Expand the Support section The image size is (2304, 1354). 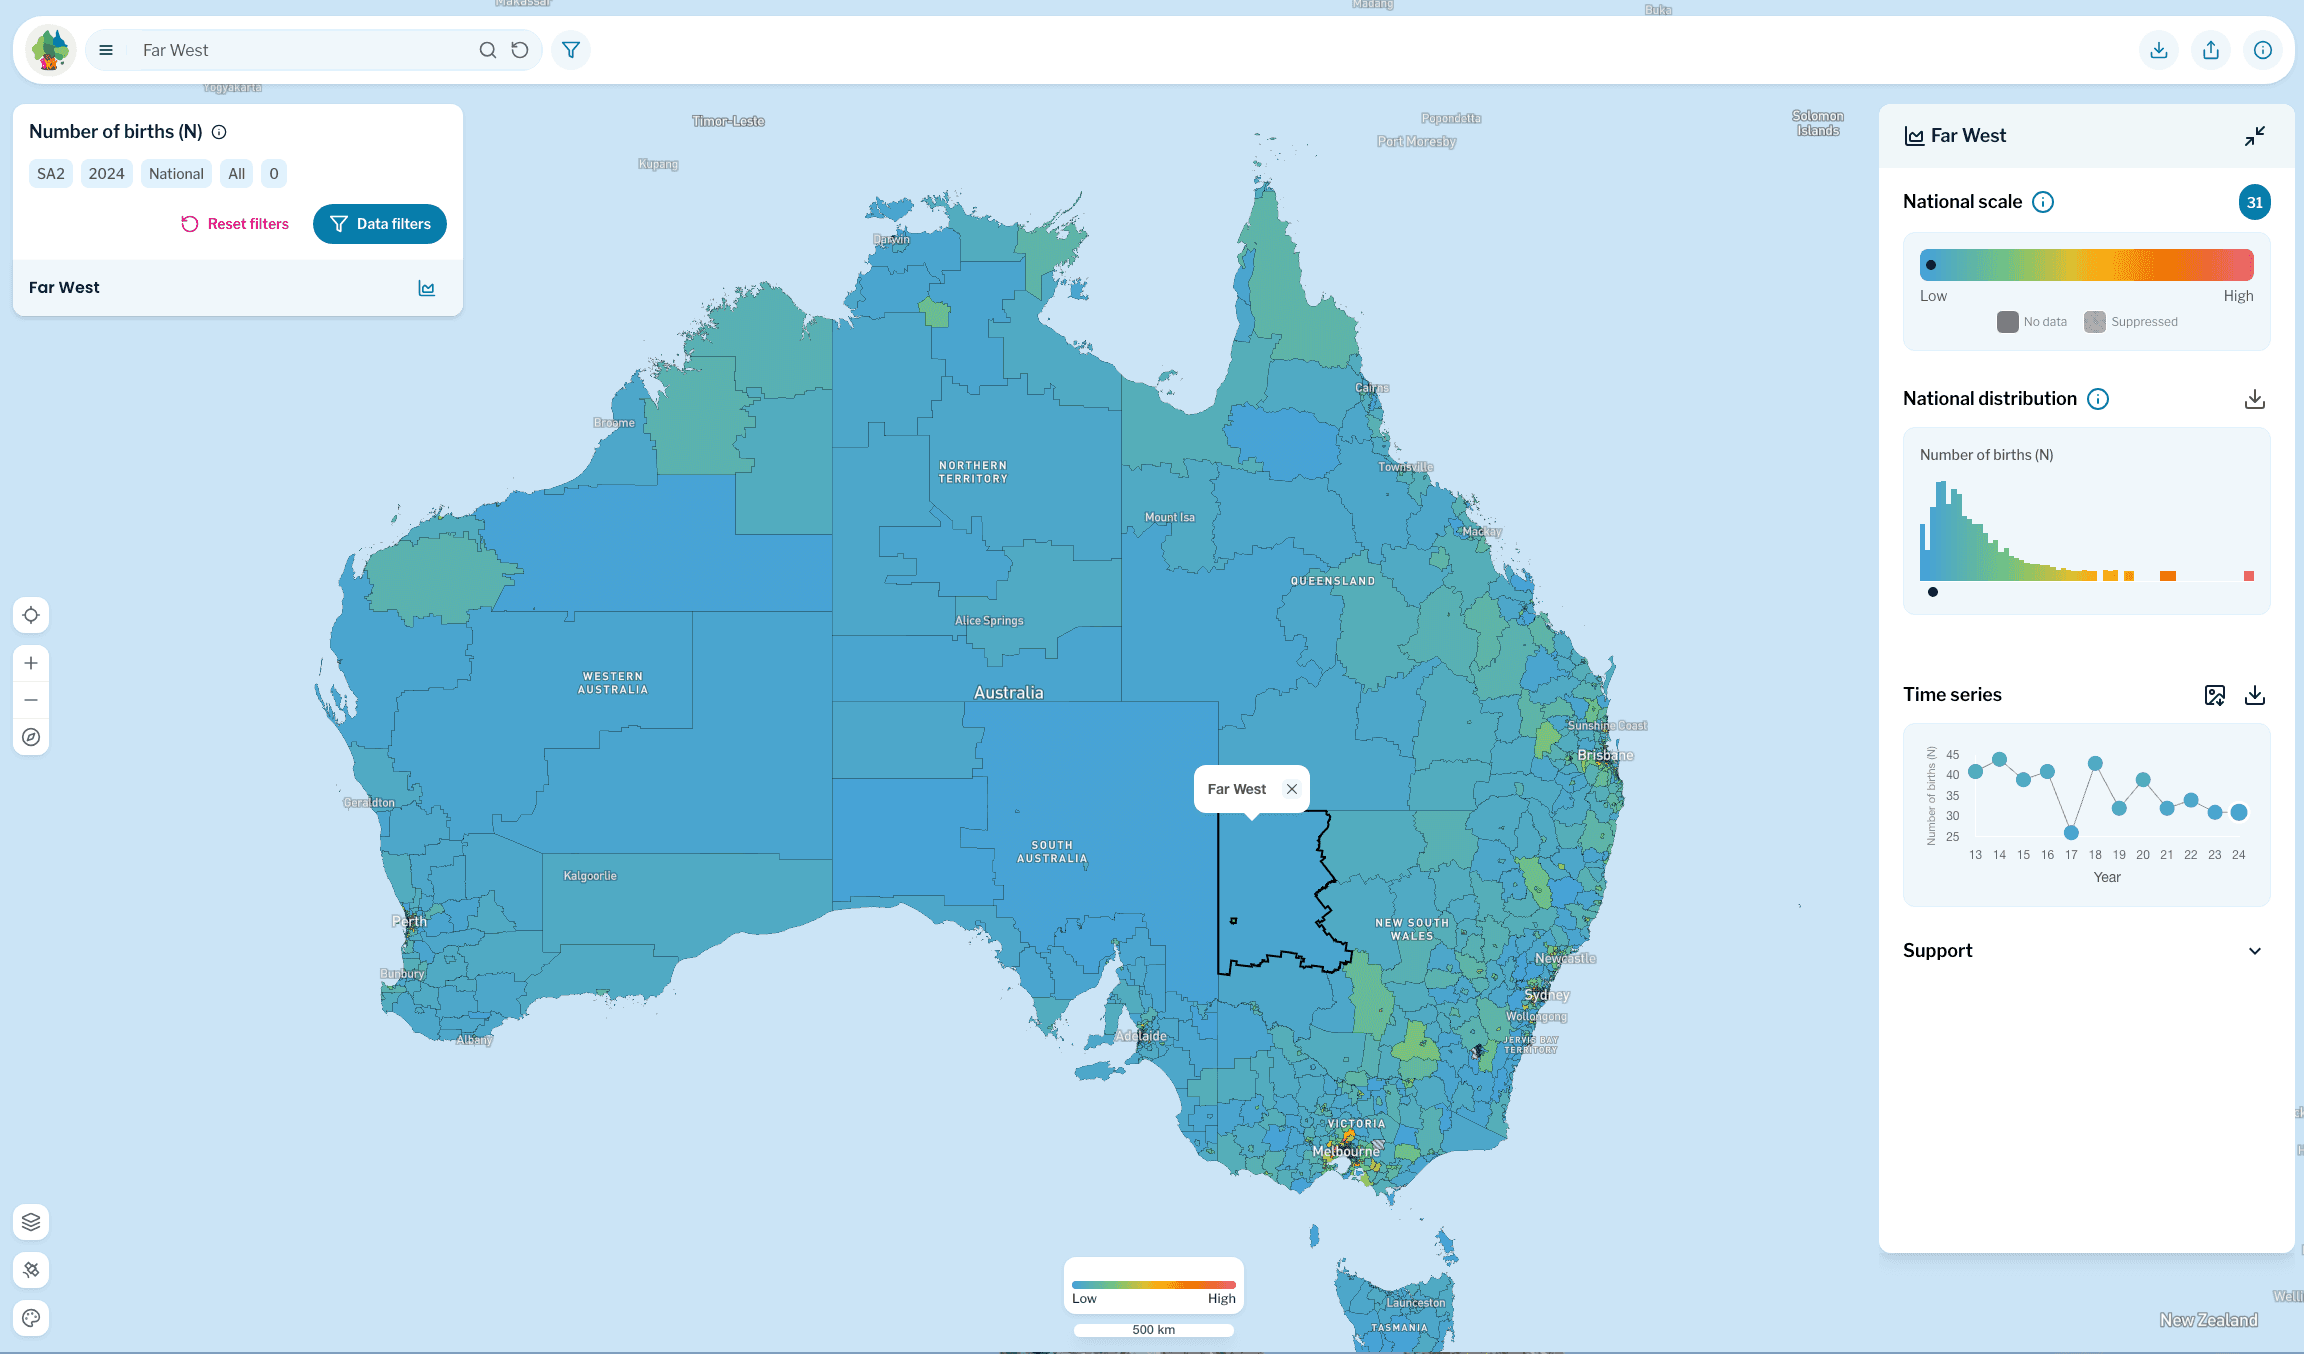click(2255, 951)
